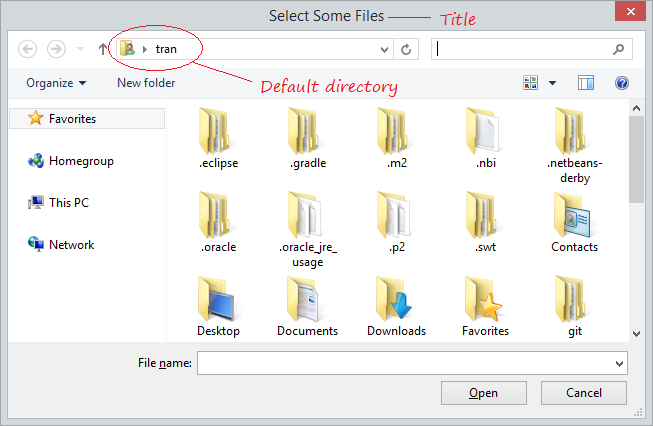Select the Favorites folder in file list

pos(485,306)
